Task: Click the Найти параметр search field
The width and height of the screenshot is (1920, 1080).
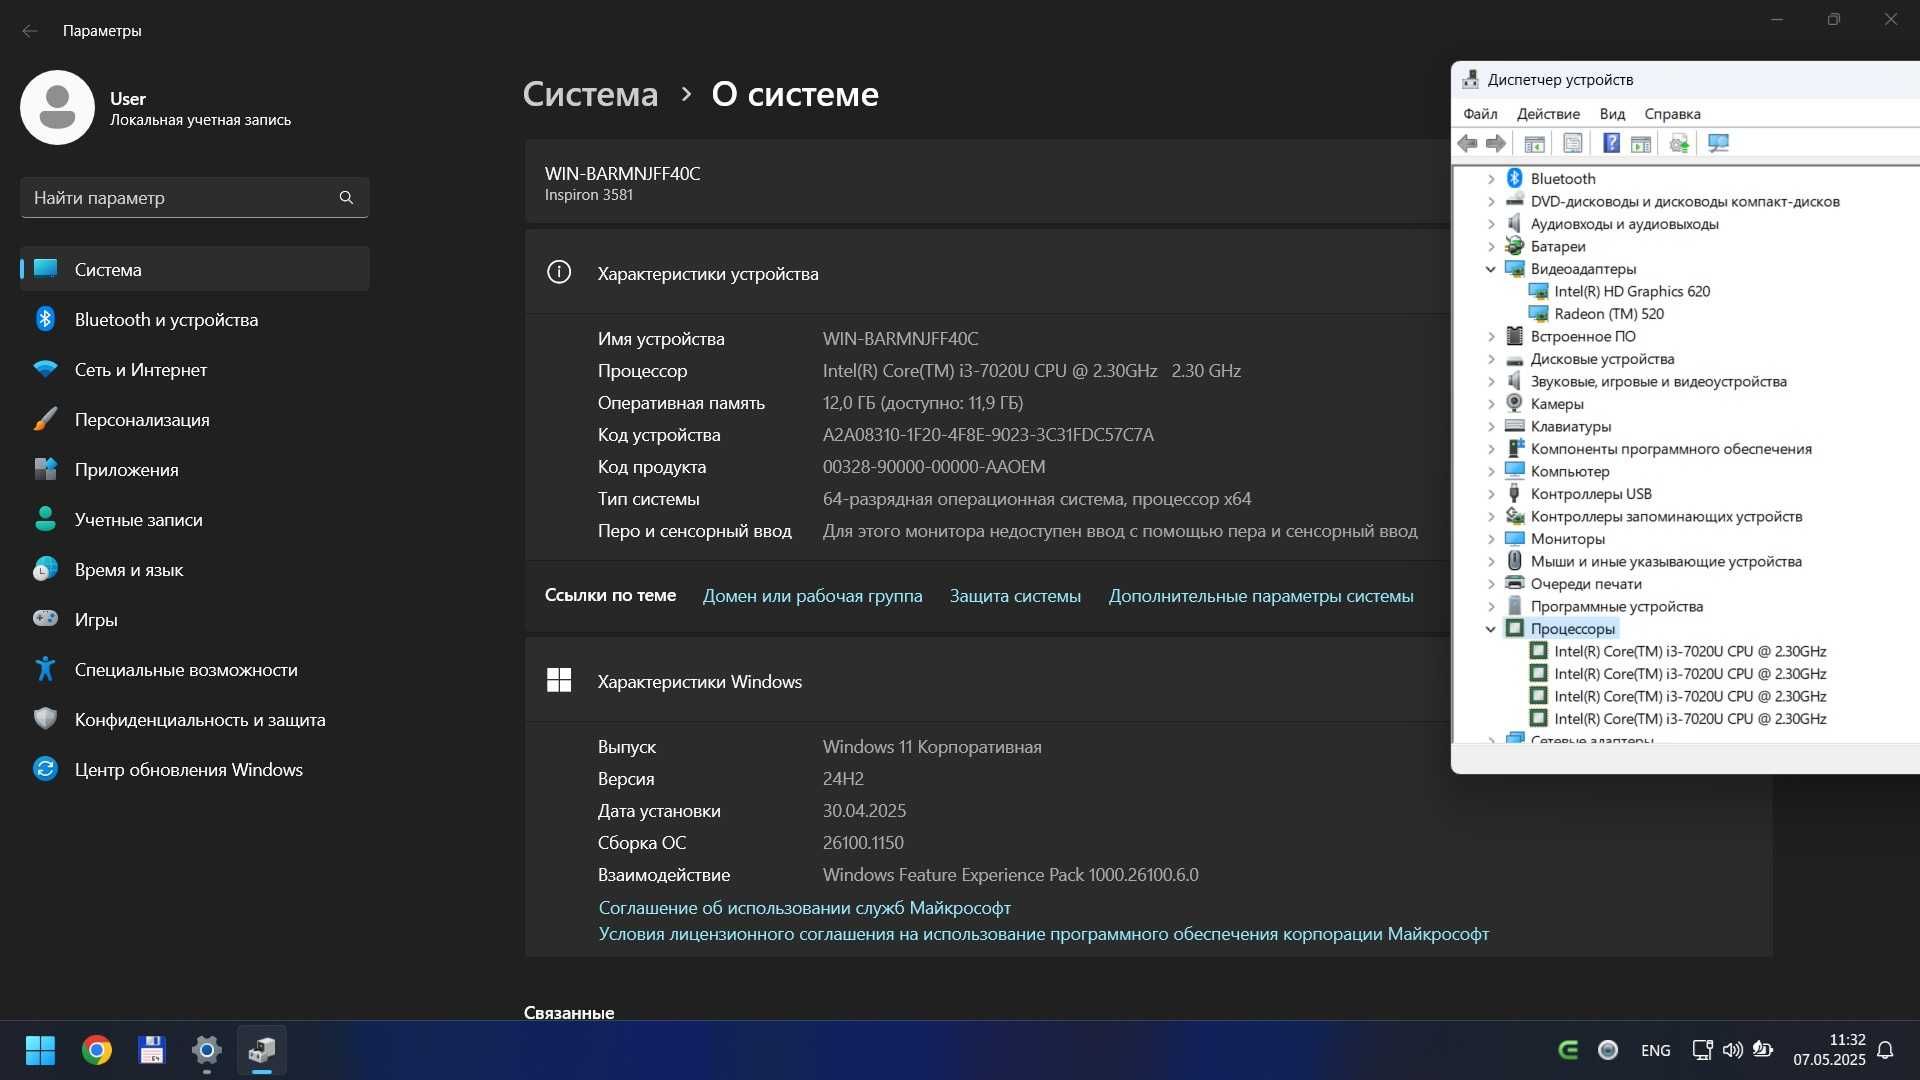Action: coord(195,198)
